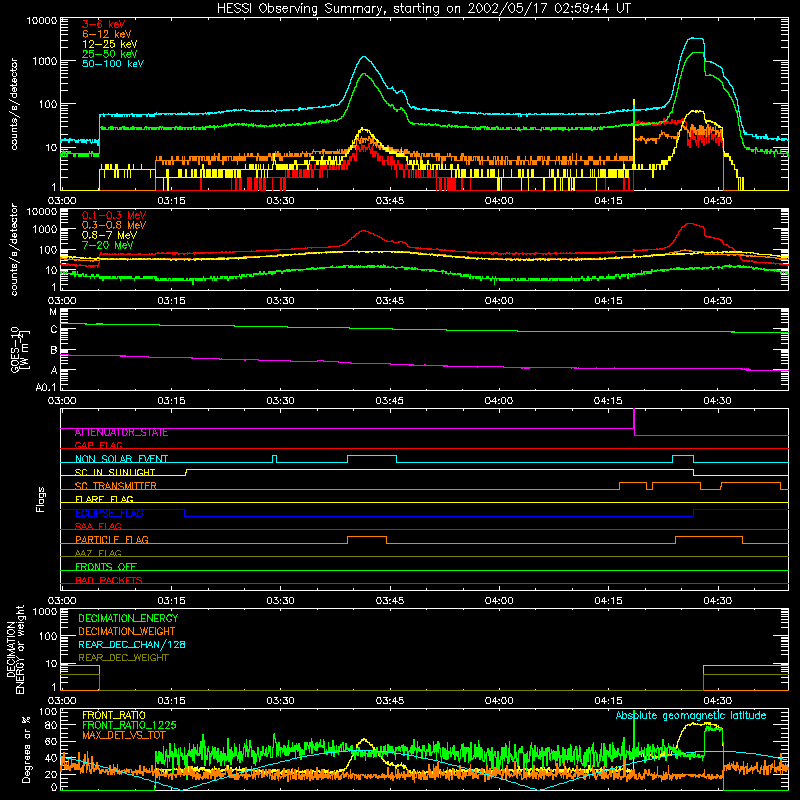Click the 7-20 MeV legend label
Screen dimensions: 800x800
click(x=108, y=245)
